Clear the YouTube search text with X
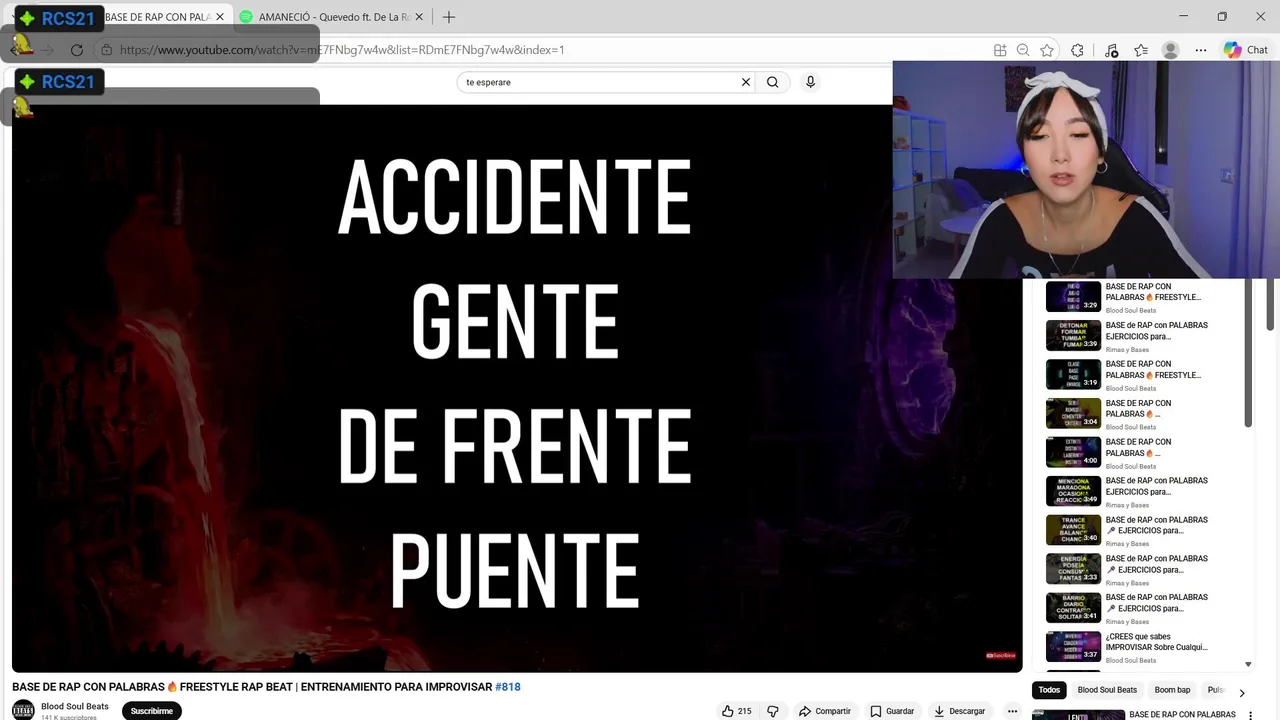1280x720 pixels. coord(745,82)
